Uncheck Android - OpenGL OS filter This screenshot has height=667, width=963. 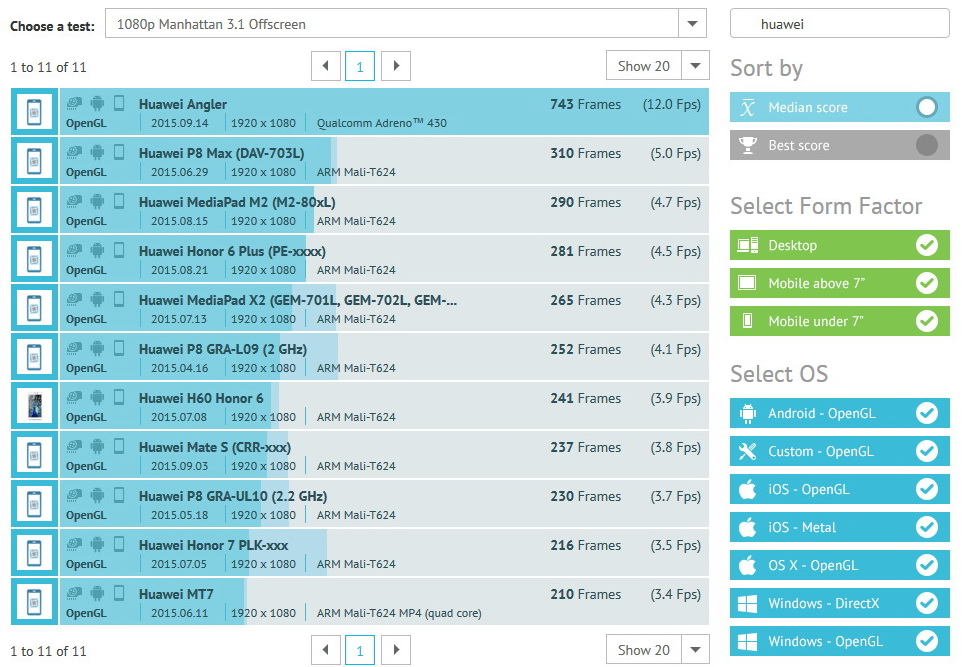pos(927,413)
